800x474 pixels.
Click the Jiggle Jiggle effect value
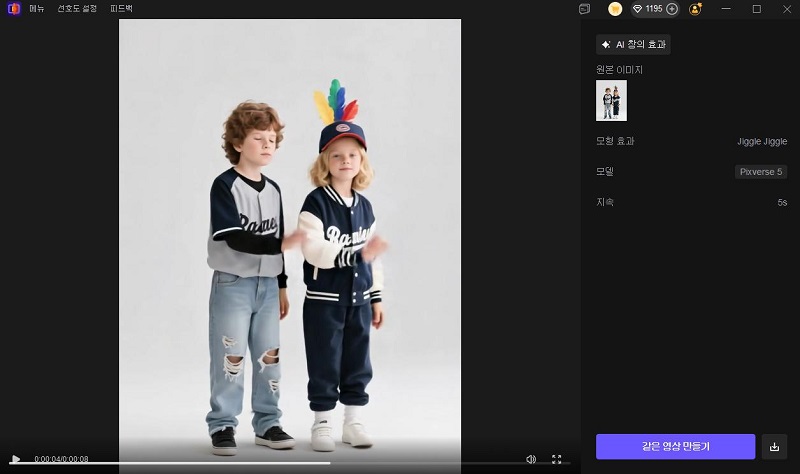pos(762,141)
